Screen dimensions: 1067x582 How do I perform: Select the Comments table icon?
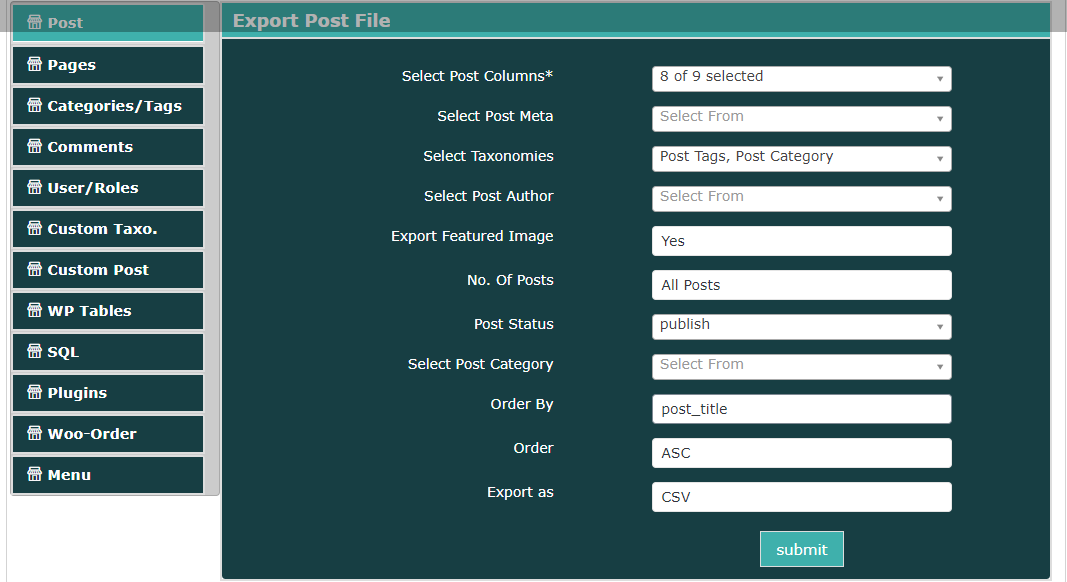[35, 146]
